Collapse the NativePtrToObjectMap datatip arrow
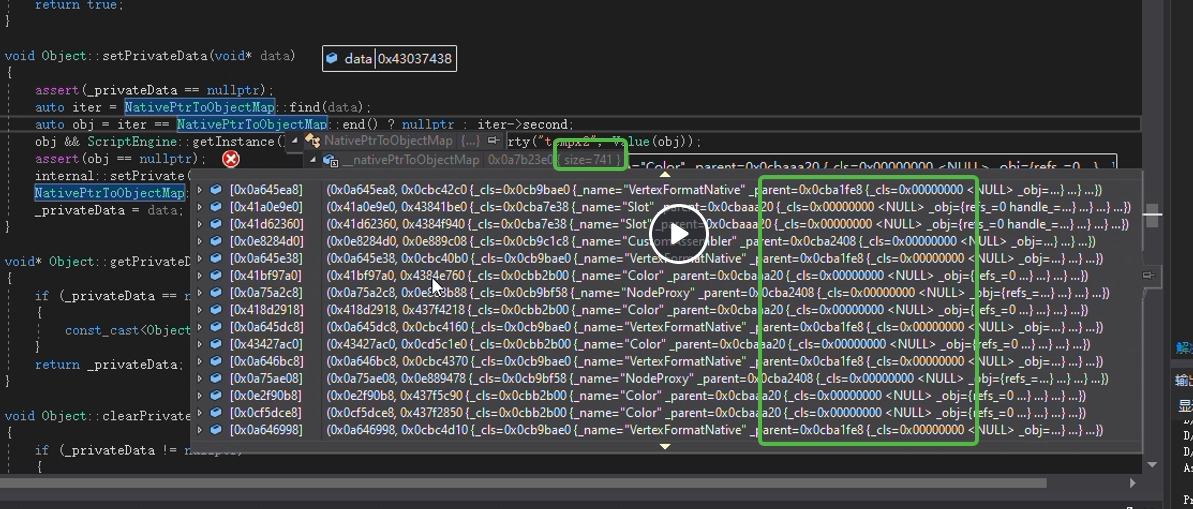Image resolution: width=1193 pixels, height=509 pixels. tap(296, 141)
